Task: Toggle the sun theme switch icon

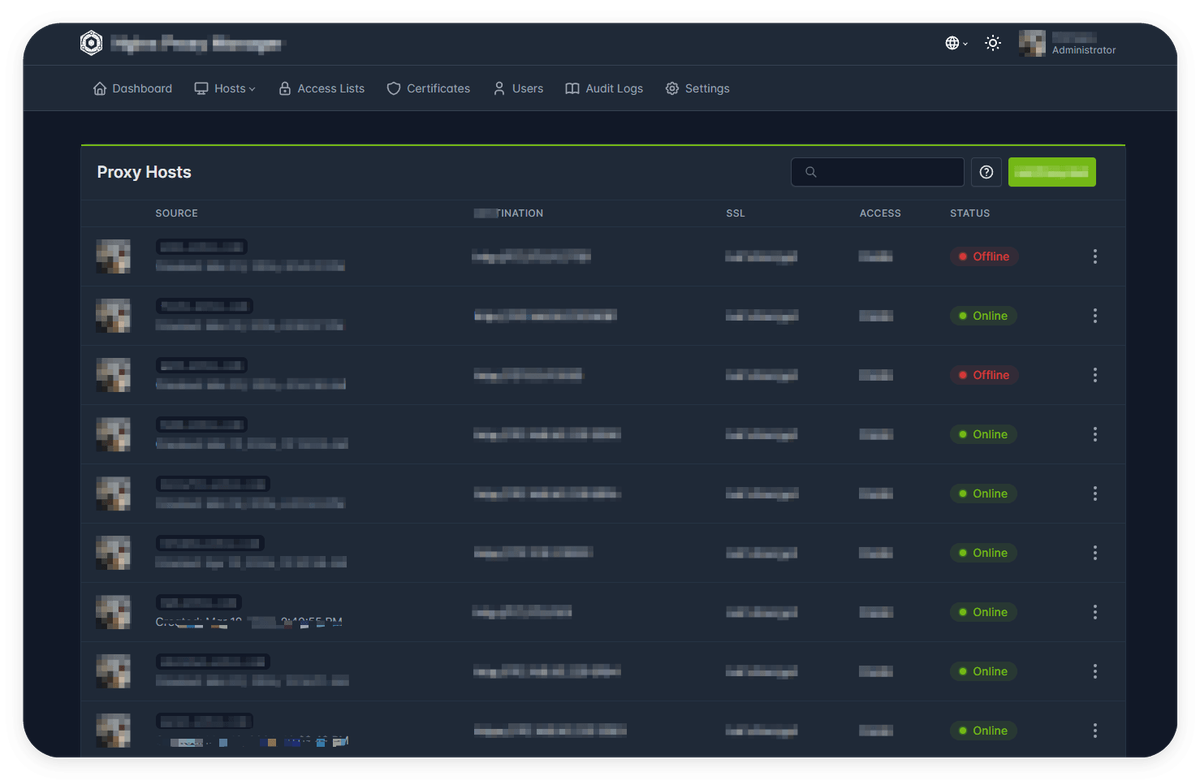Action: (993, 43)
